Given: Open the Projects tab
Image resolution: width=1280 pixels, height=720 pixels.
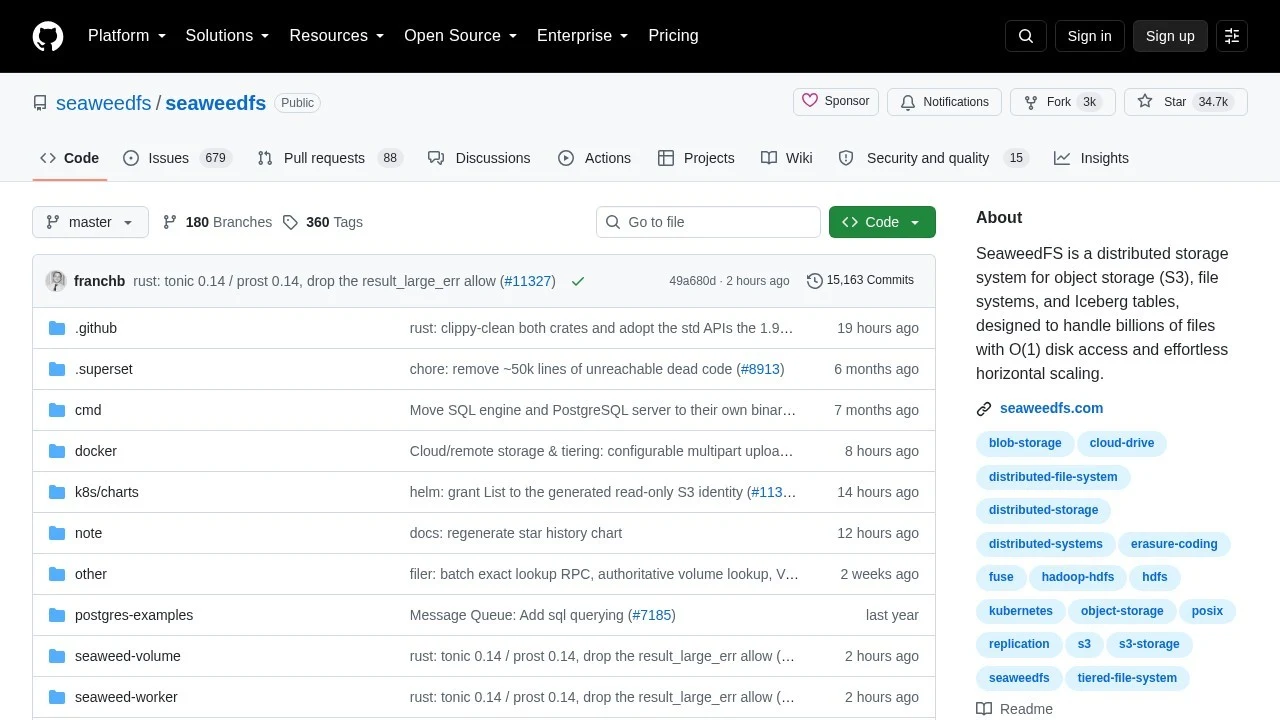Looking at the screenshot, I should (x=696, y=158).
